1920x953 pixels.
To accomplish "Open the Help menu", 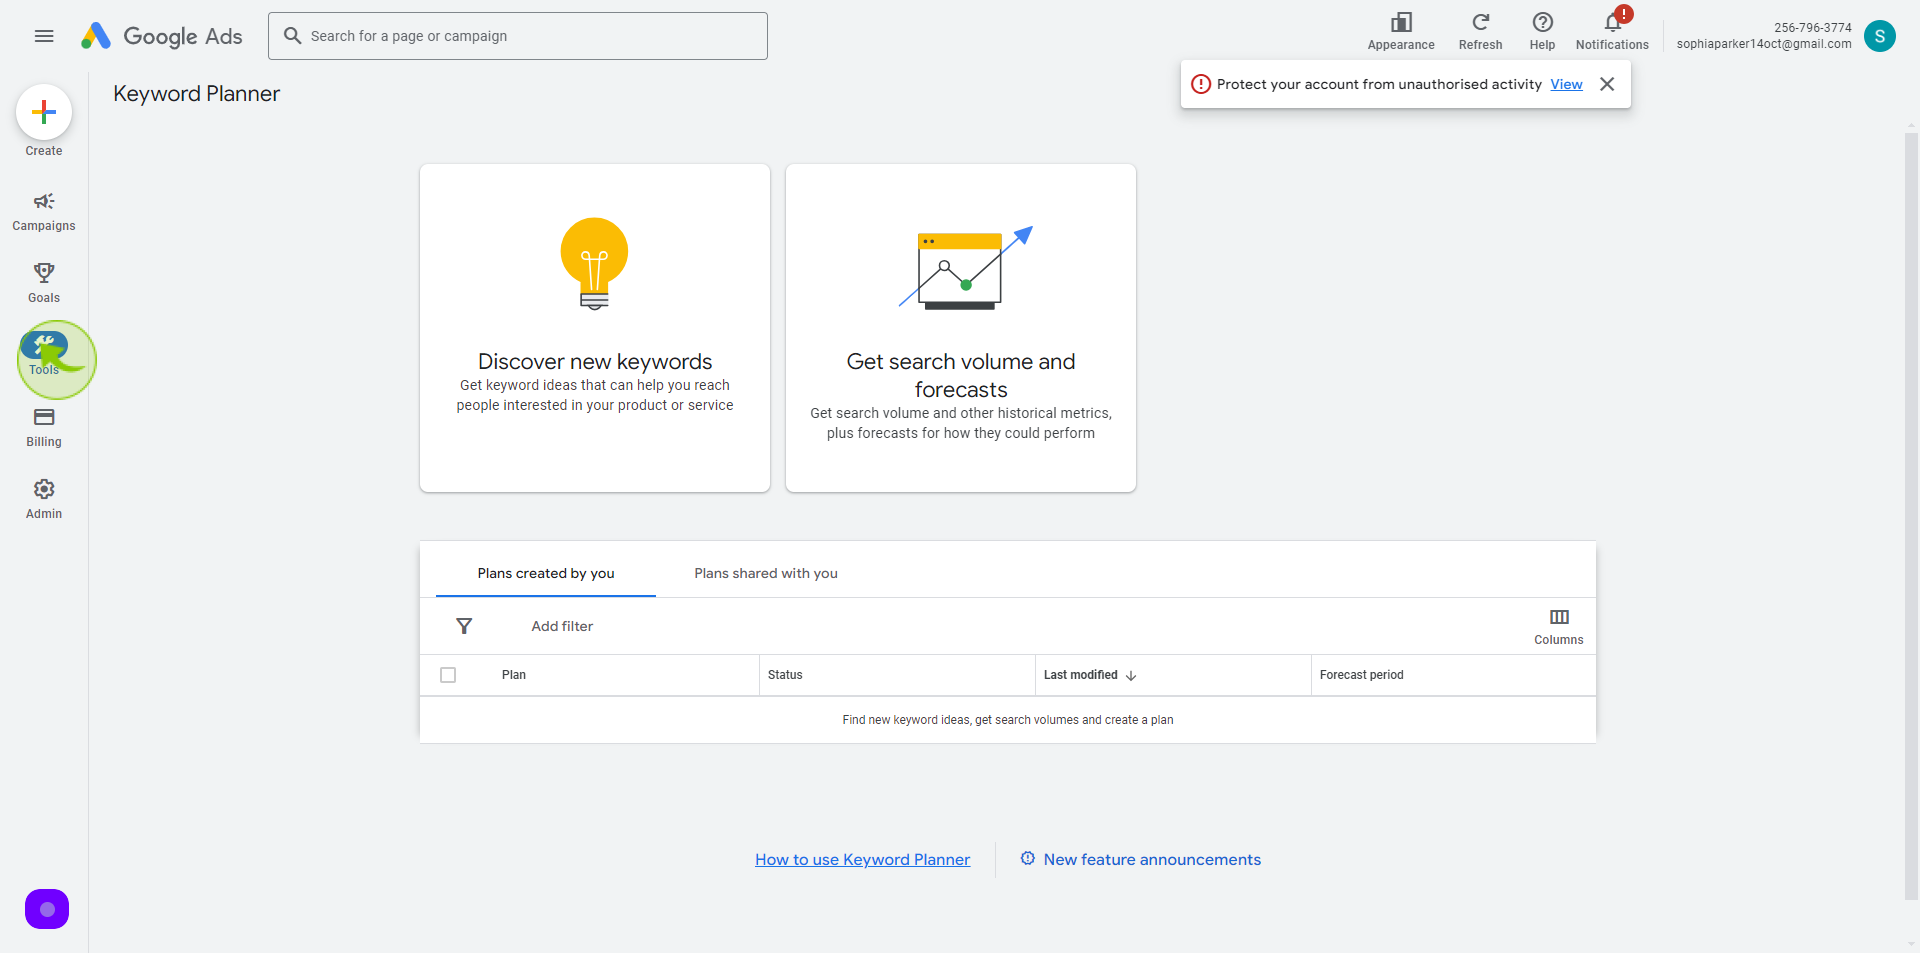I will [1543, 32].
